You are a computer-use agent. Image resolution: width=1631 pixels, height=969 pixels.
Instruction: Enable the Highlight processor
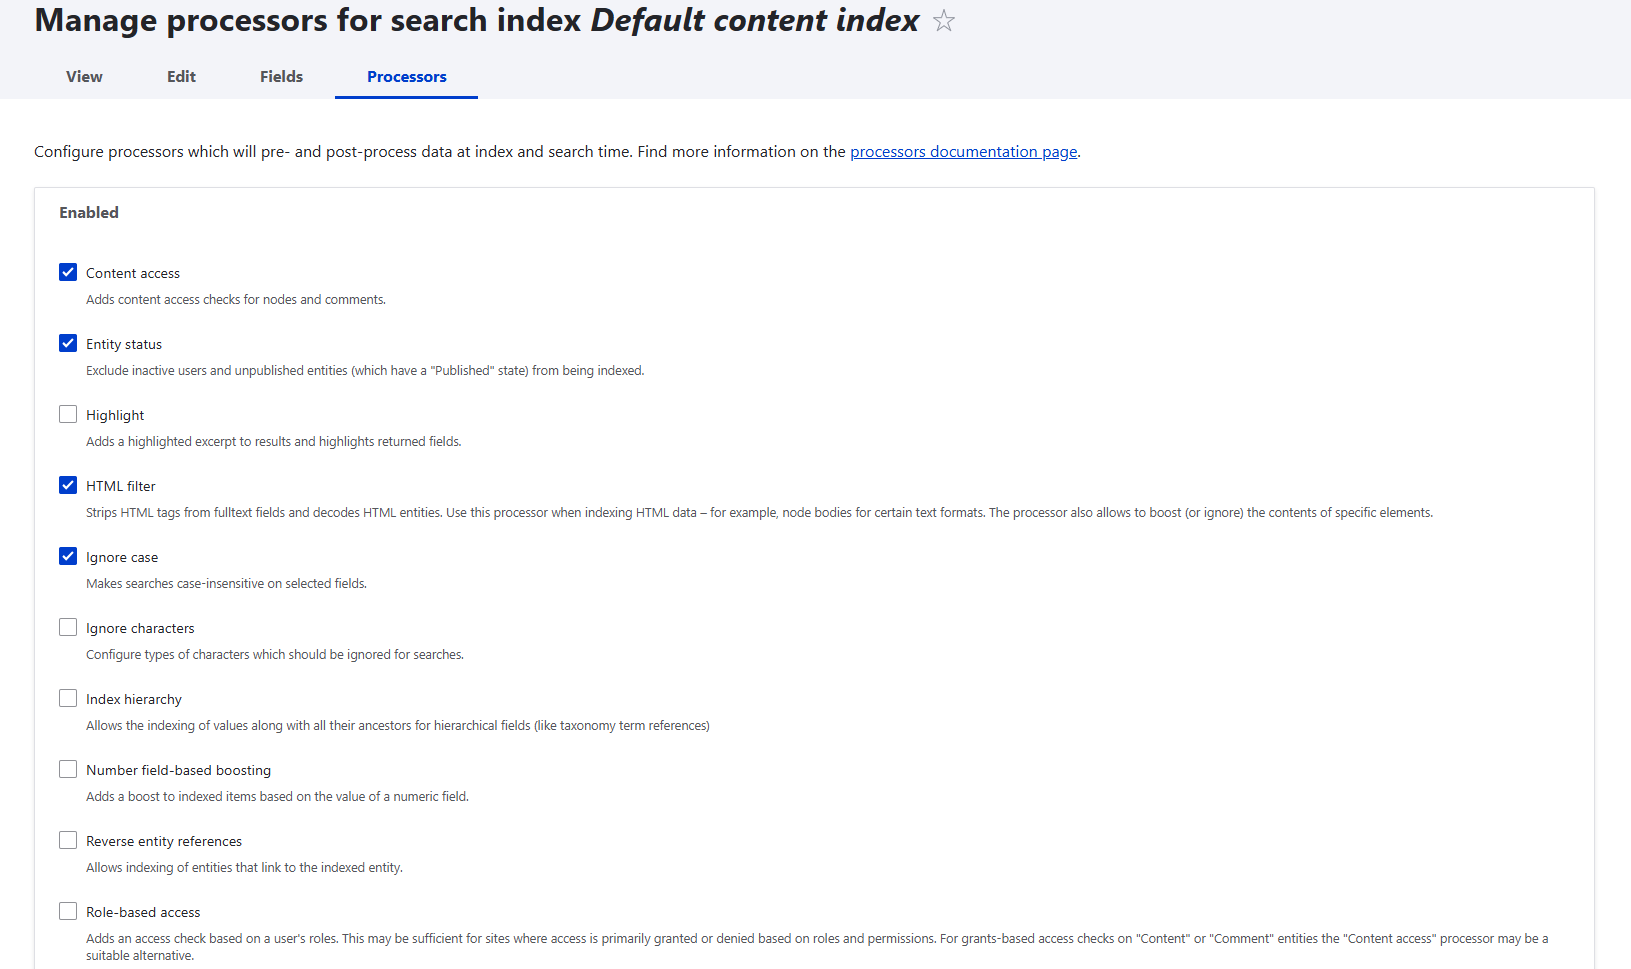(x=67, y=413)
